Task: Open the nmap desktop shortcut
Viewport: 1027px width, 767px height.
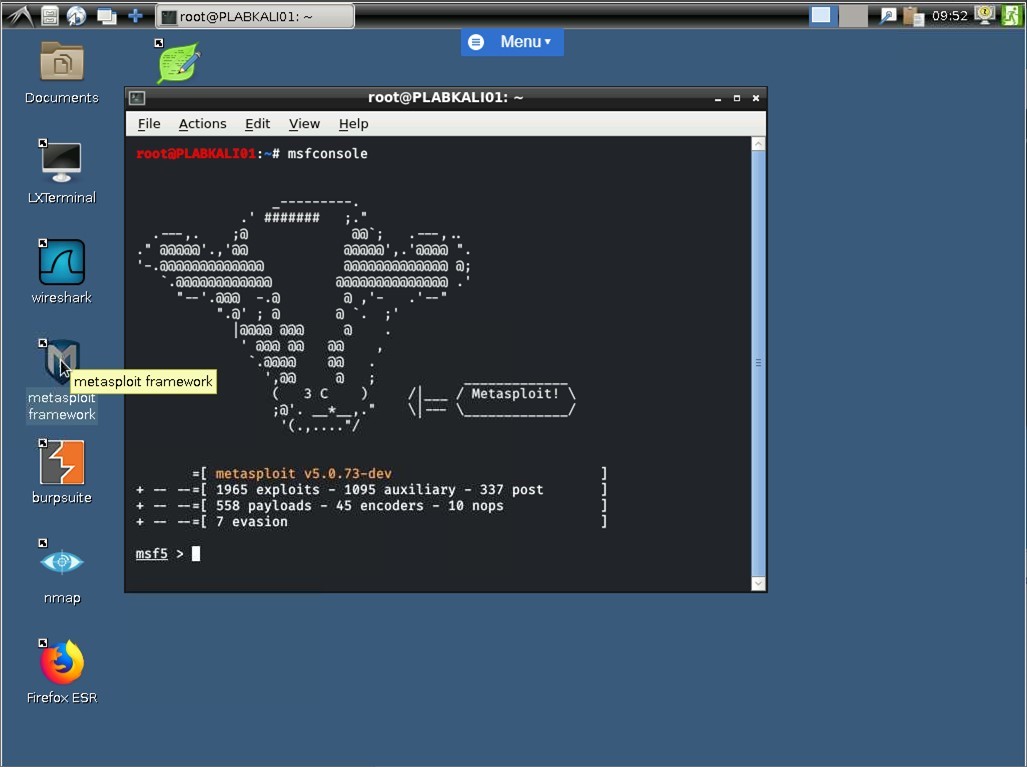Action: (61, 563)
